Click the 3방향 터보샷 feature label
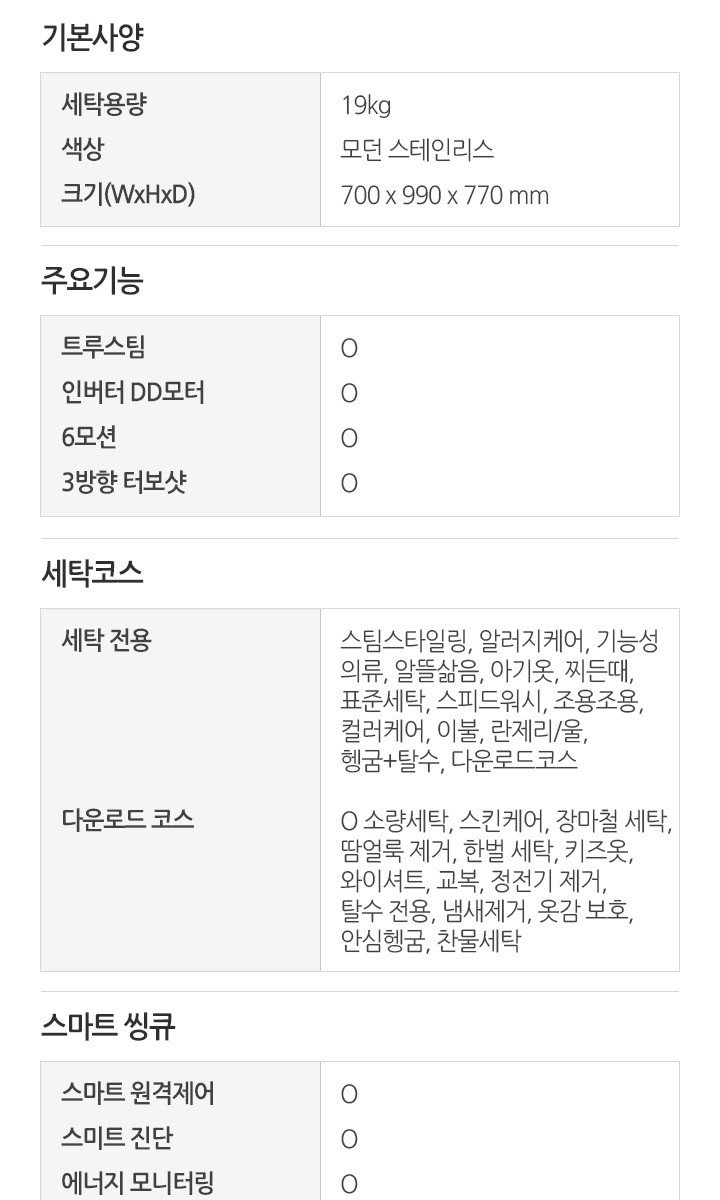720x1200 pixels. click(x=124, y=482)
